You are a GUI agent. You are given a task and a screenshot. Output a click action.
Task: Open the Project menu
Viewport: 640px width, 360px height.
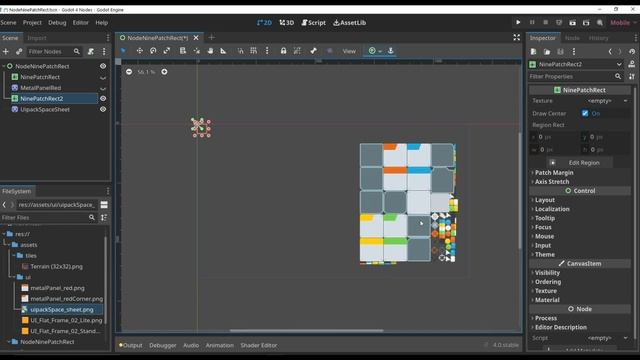(32, 23)
